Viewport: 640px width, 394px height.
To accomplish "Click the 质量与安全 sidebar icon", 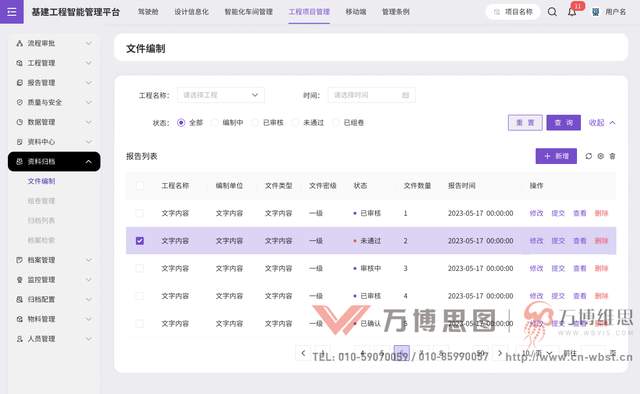I will pyautogui.click(x=19, y=102).
